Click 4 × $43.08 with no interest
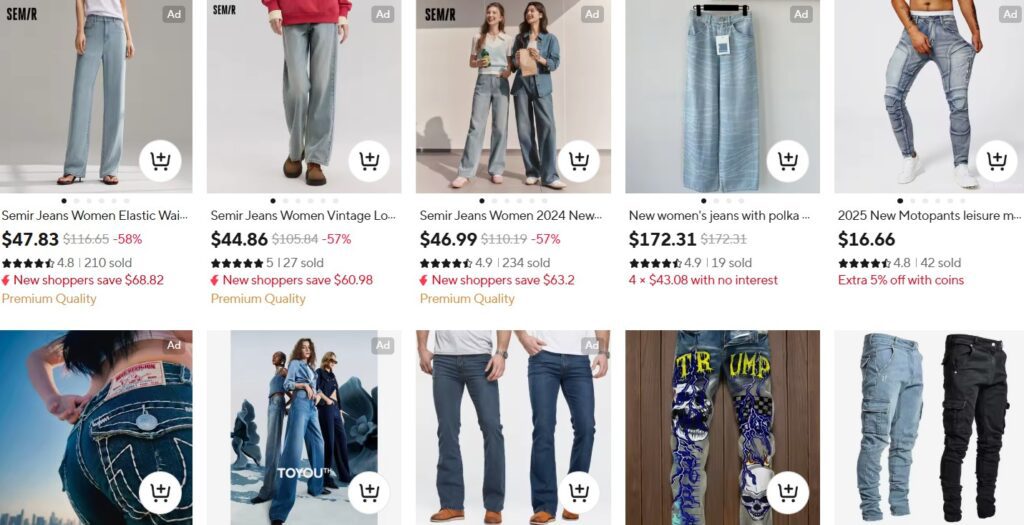Image resolution: width=1024 pixels, height=525 pixels. [703, 280]
